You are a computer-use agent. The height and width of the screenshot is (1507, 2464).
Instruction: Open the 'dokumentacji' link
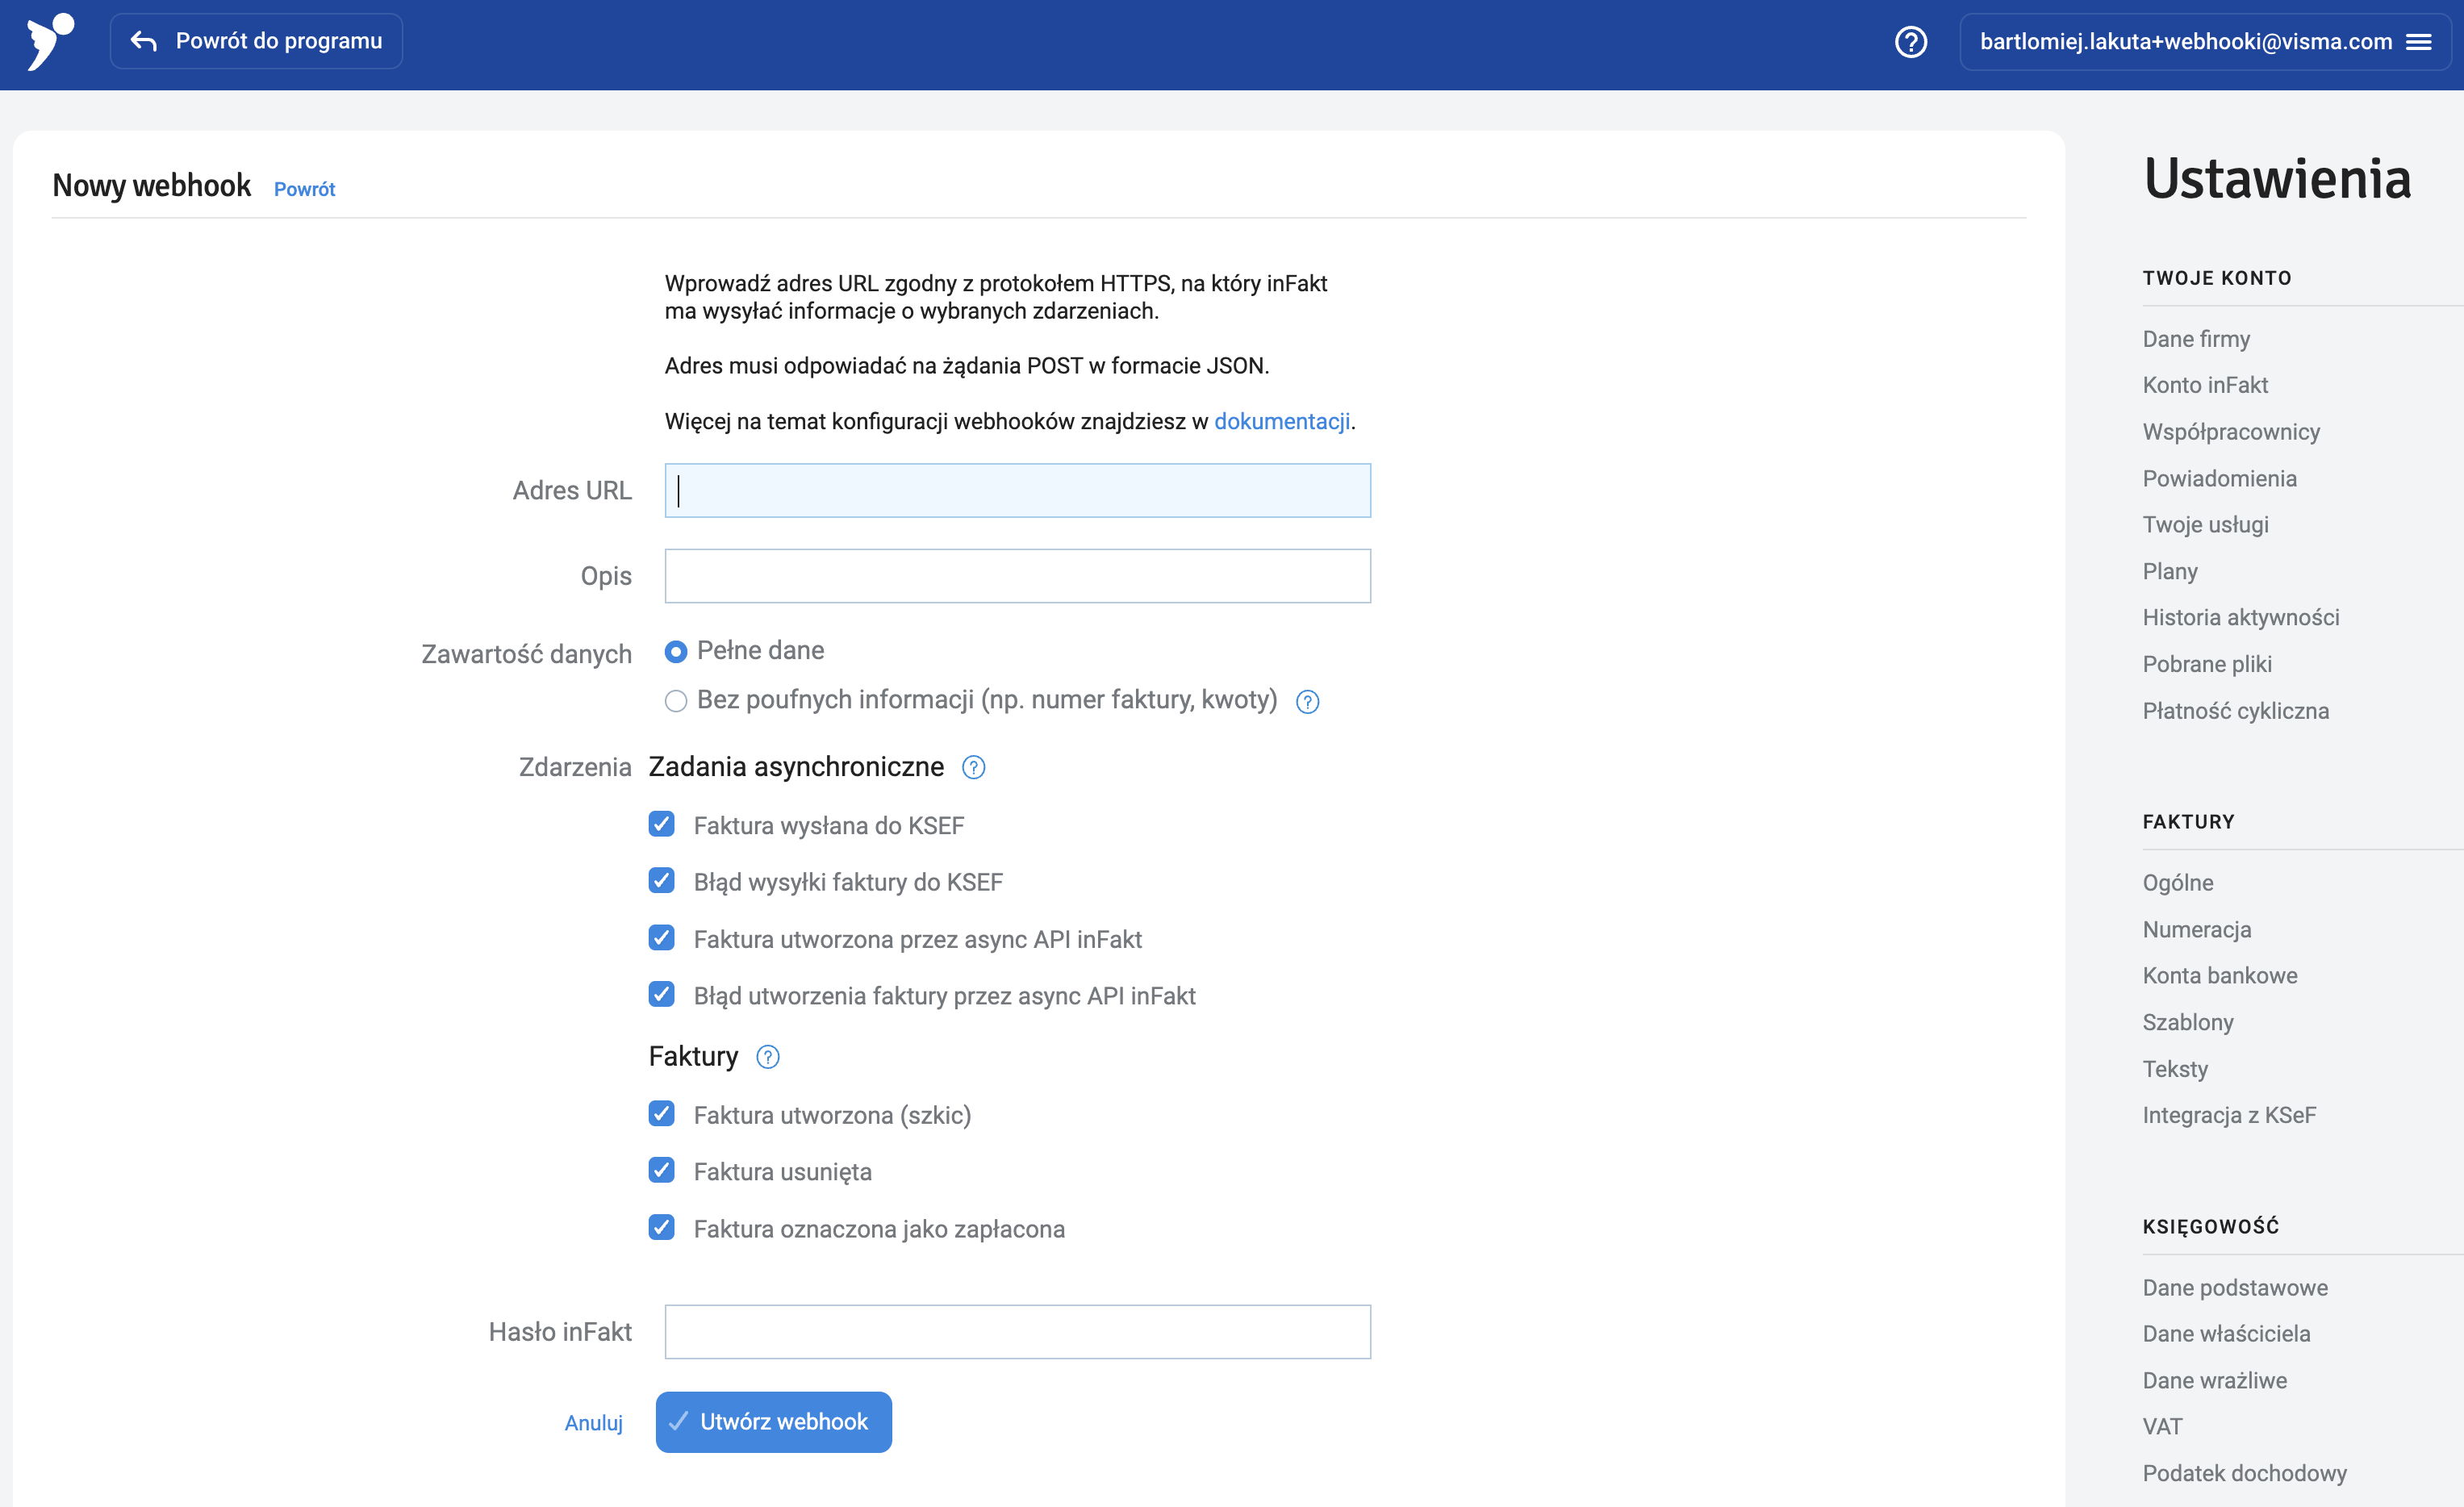(1282, 422)
